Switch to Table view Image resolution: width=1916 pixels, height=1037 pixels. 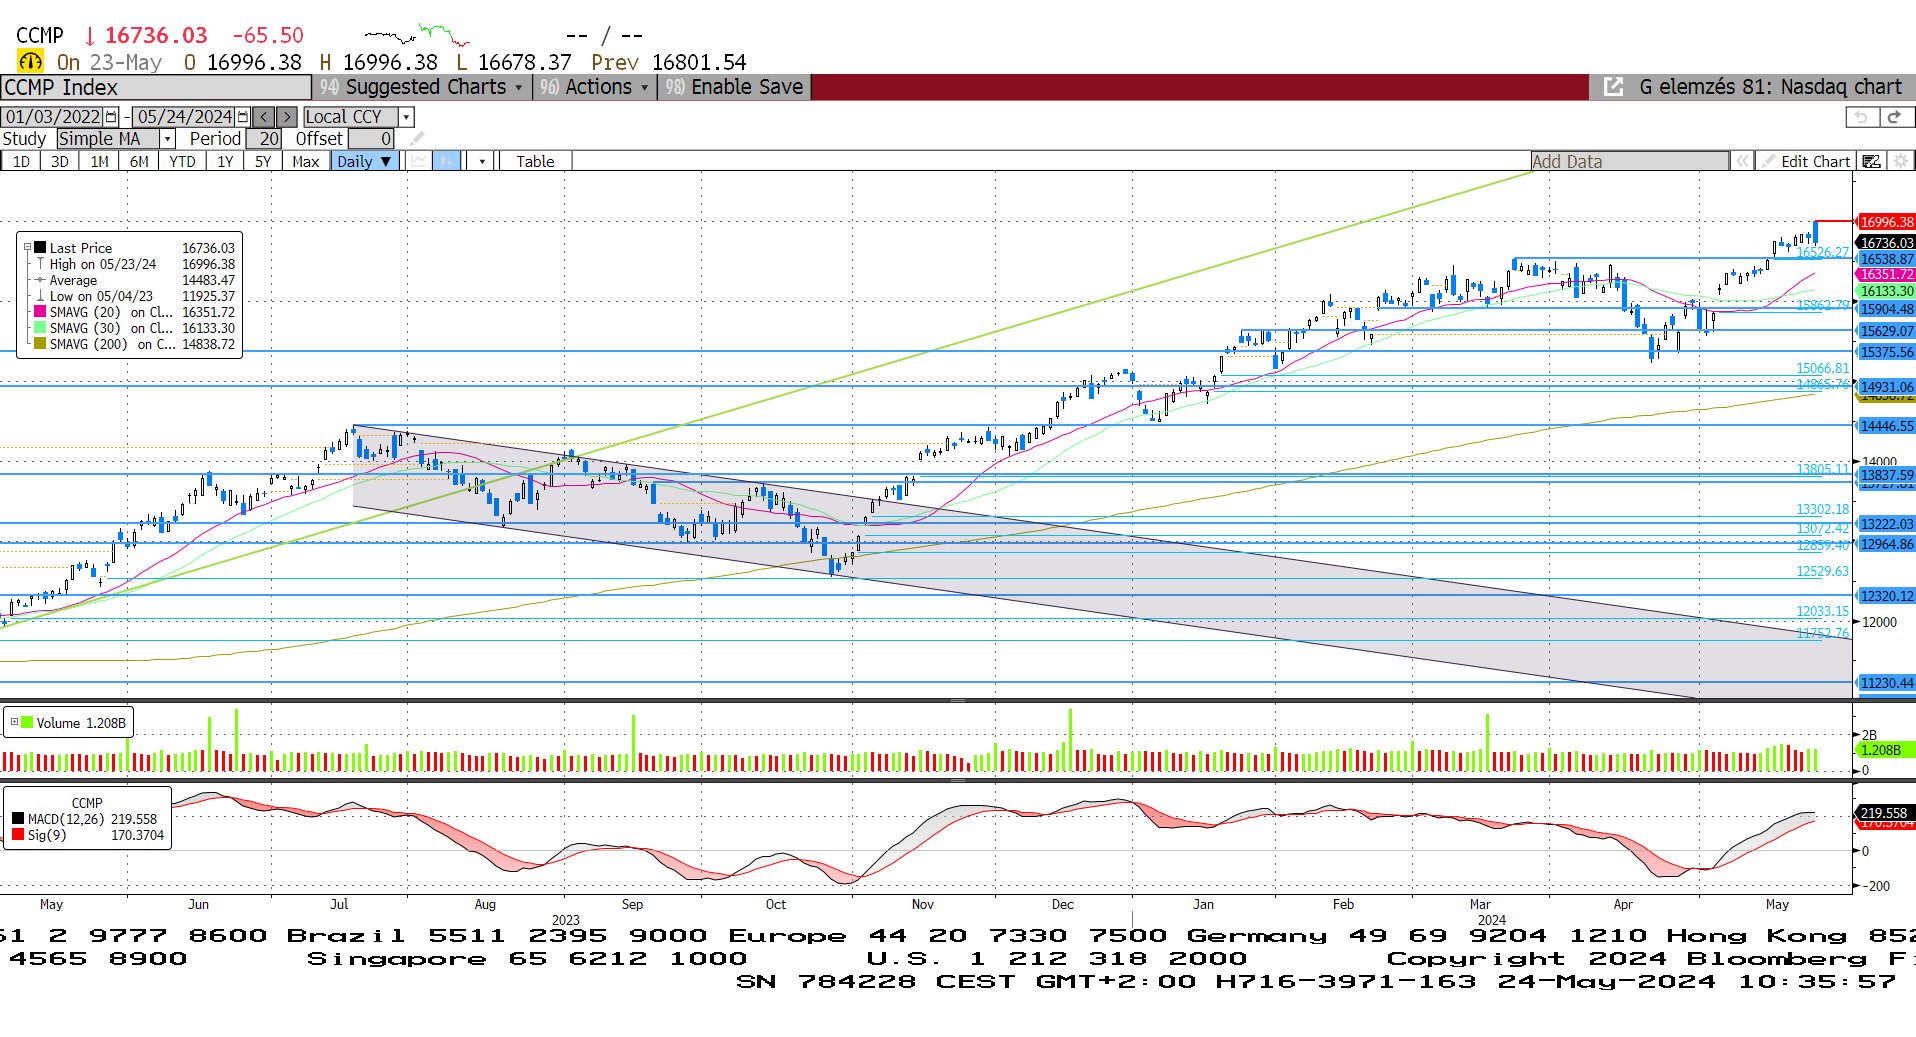click(535, 161)
